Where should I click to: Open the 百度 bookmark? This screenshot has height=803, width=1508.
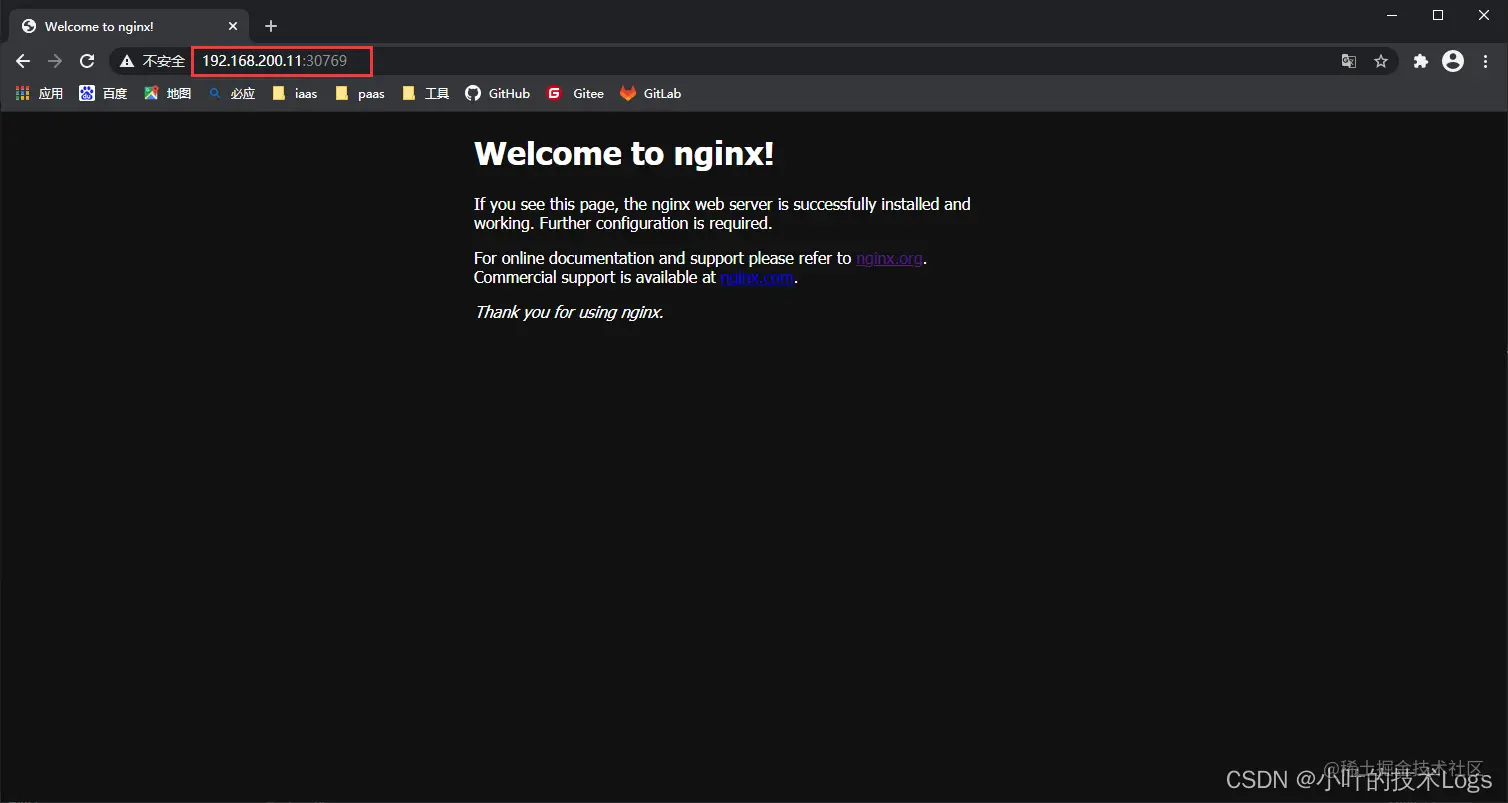(x=103, y=93)
